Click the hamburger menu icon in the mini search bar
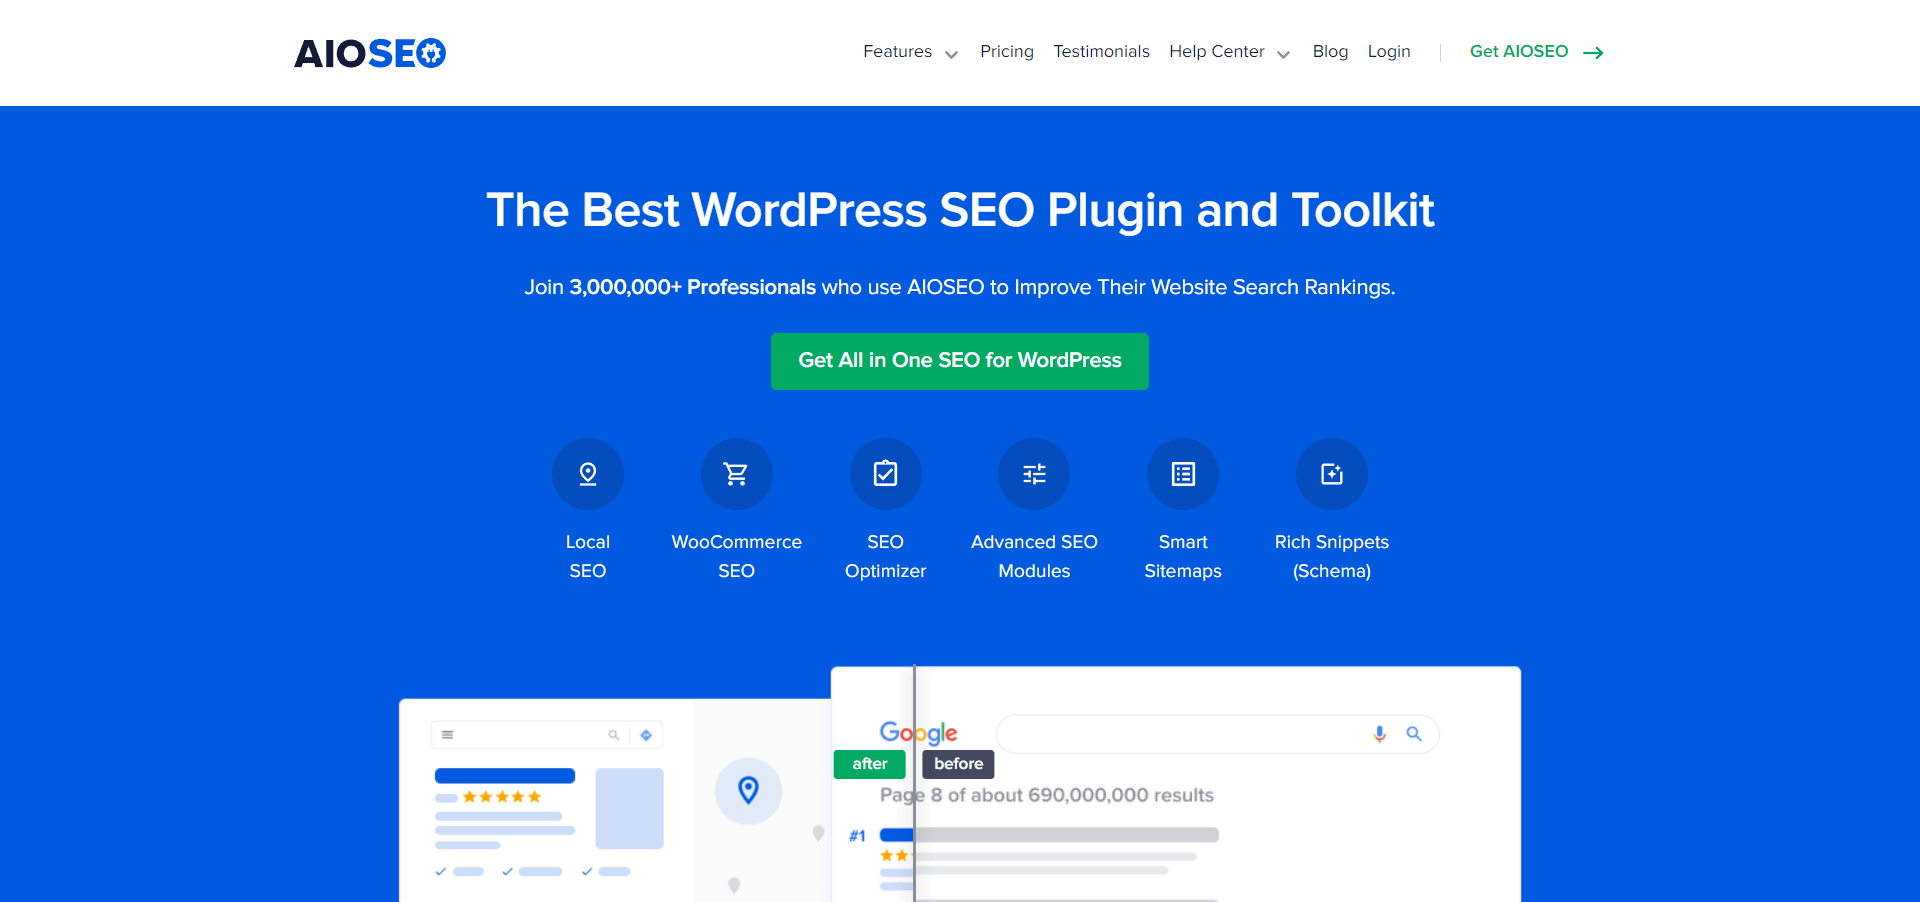Screen dimensions: 1920x902 pyautogui.click(x=448, y=735)
